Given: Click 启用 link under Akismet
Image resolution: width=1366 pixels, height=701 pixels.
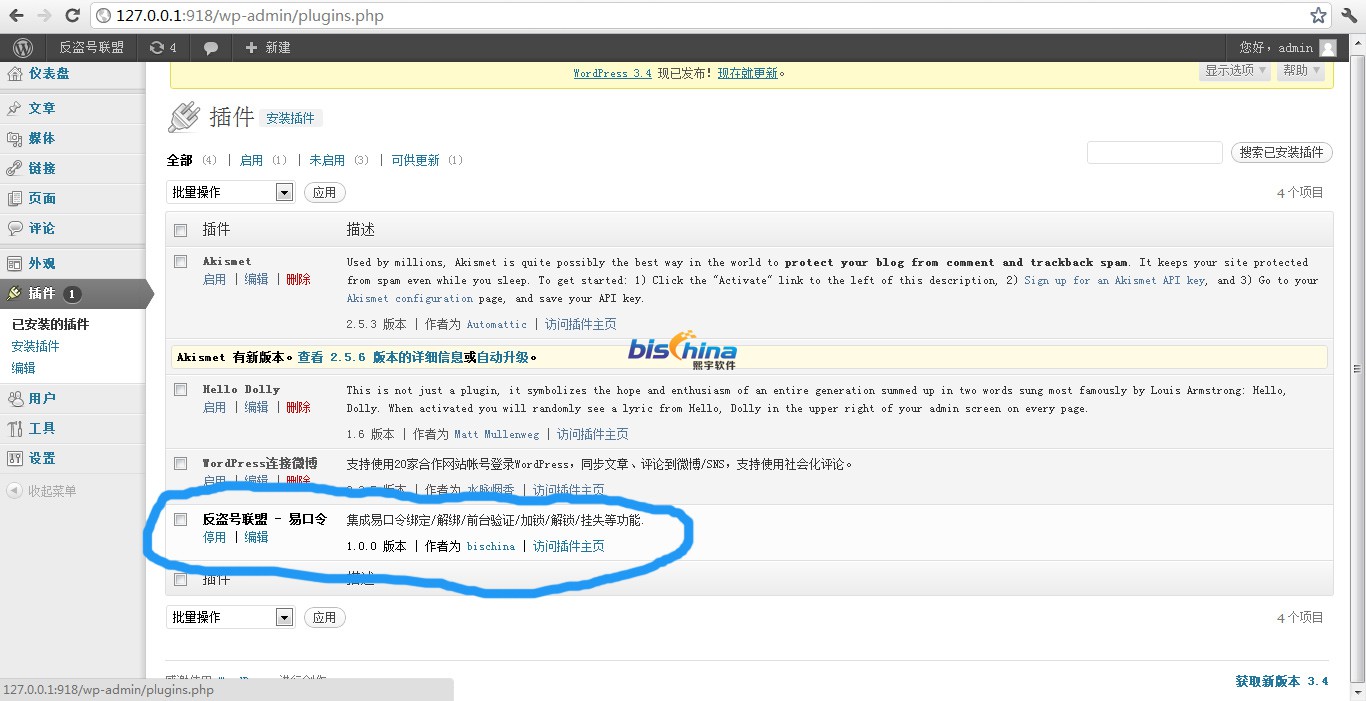Looking at the screenshot, I should [215, 279].
